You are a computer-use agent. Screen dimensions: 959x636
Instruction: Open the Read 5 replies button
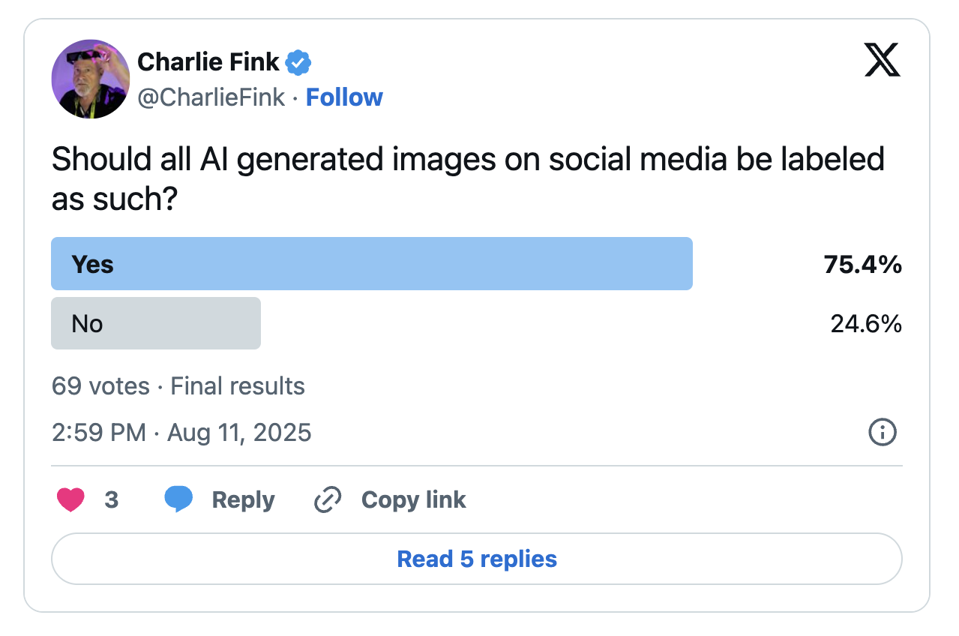click(x=476, y=559)
